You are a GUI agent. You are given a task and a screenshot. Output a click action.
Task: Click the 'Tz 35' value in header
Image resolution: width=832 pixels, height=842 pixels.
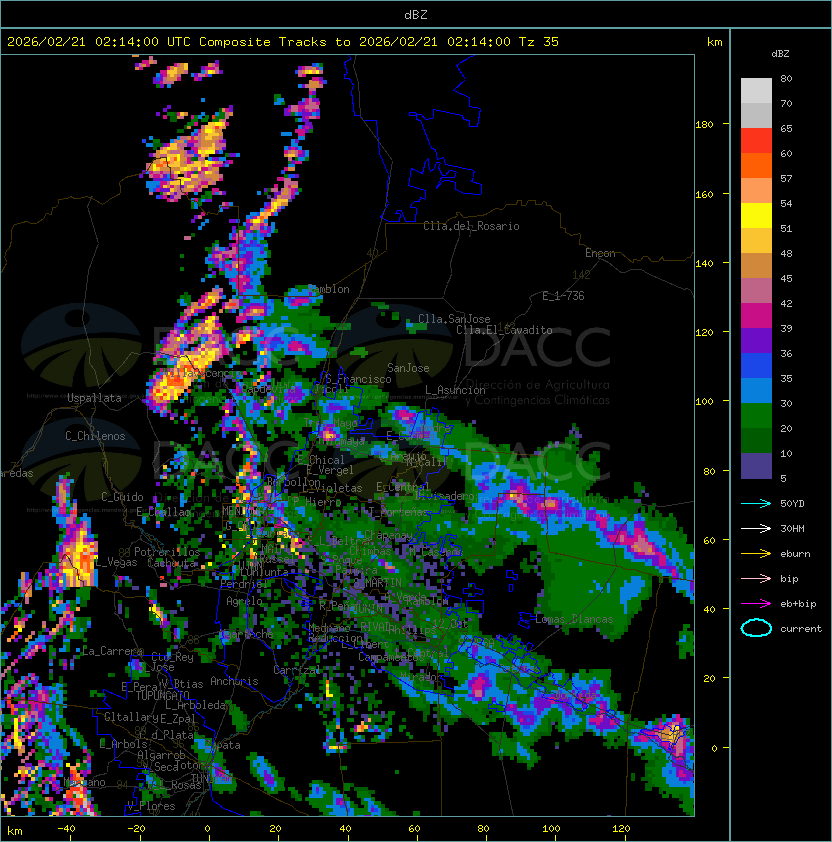(x=539, y=42)
